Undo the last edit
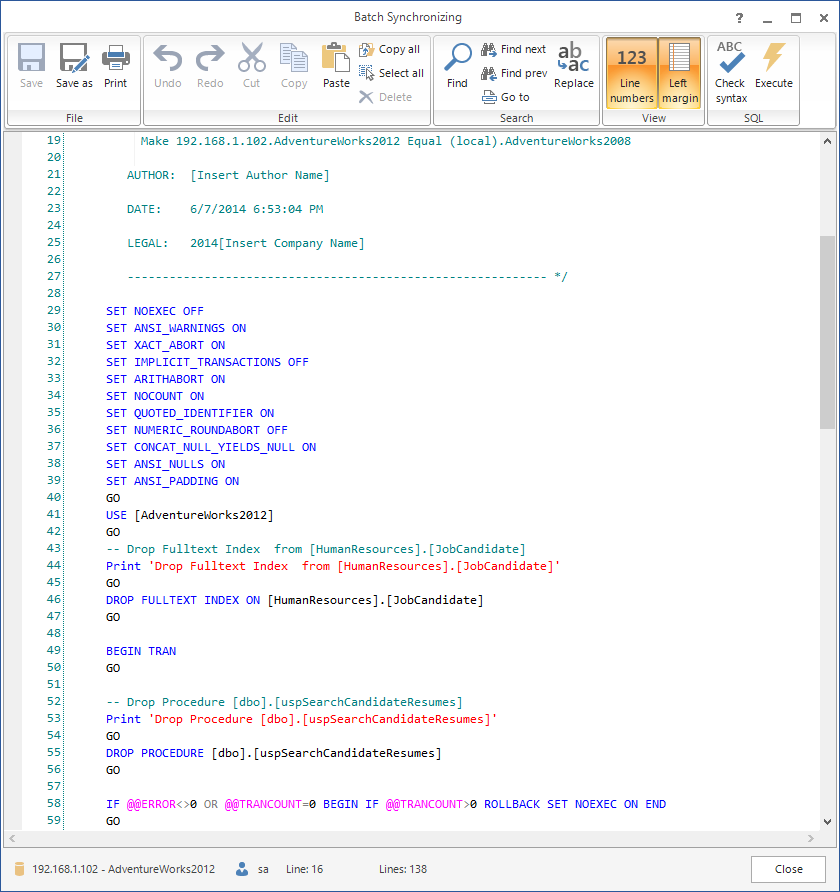 [x=168, y=65]
